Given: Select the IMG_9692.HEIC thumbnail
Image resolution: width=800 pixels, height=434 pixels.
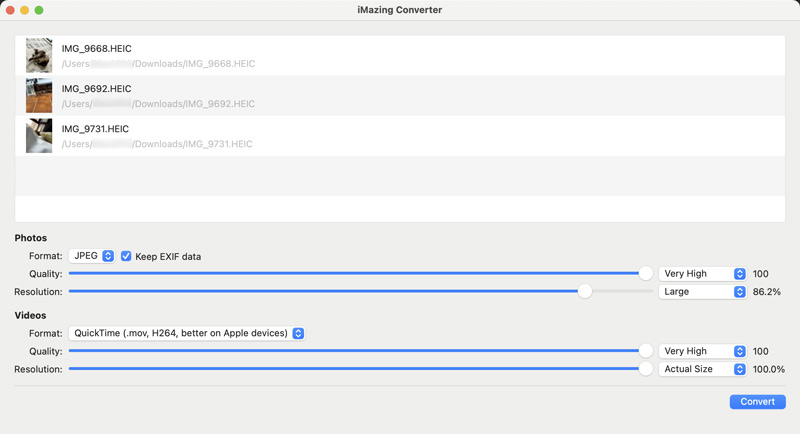Looking at the screenshot, I should [39, 95].
